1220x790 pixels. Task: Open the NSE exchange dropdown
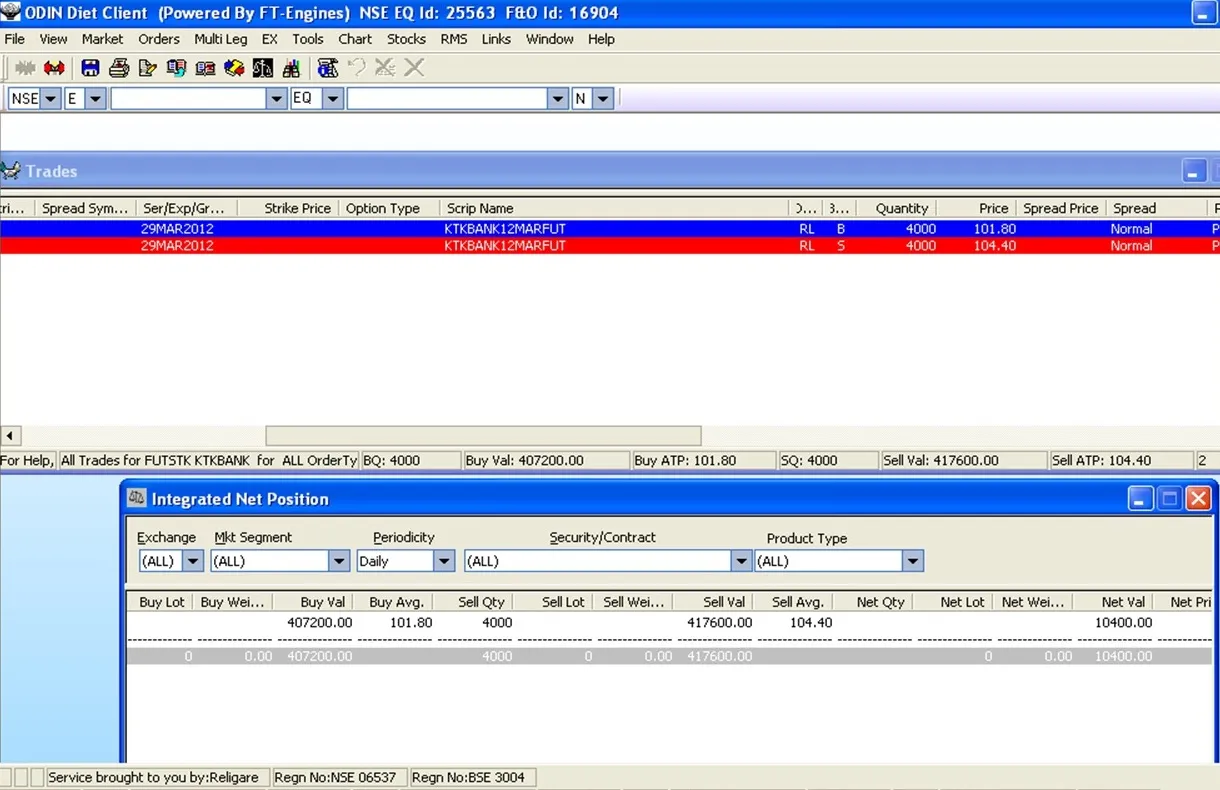[x=51, y=99]
